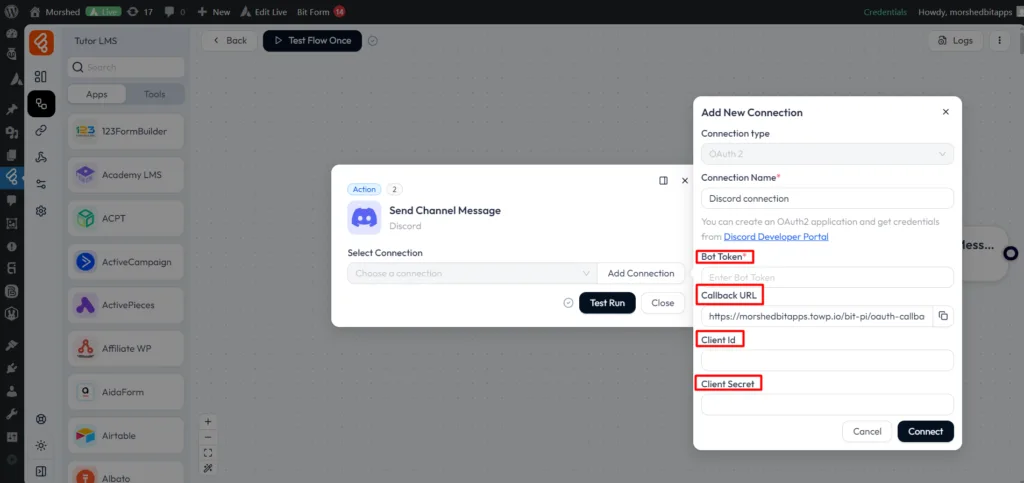Open the Logs button
Viewport: 1024px width, 483px height.
click(955, 40)
